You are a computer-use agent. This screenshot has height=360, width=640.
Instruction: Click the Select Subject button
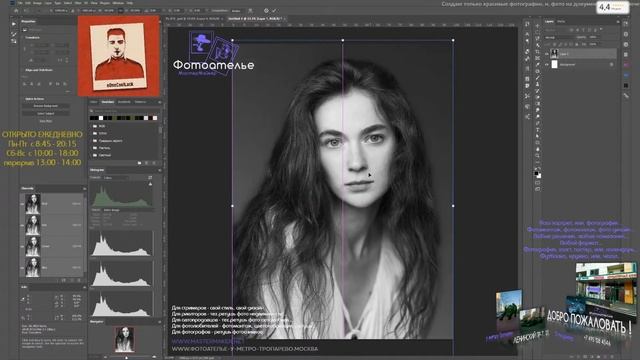[x=46, y=113]
